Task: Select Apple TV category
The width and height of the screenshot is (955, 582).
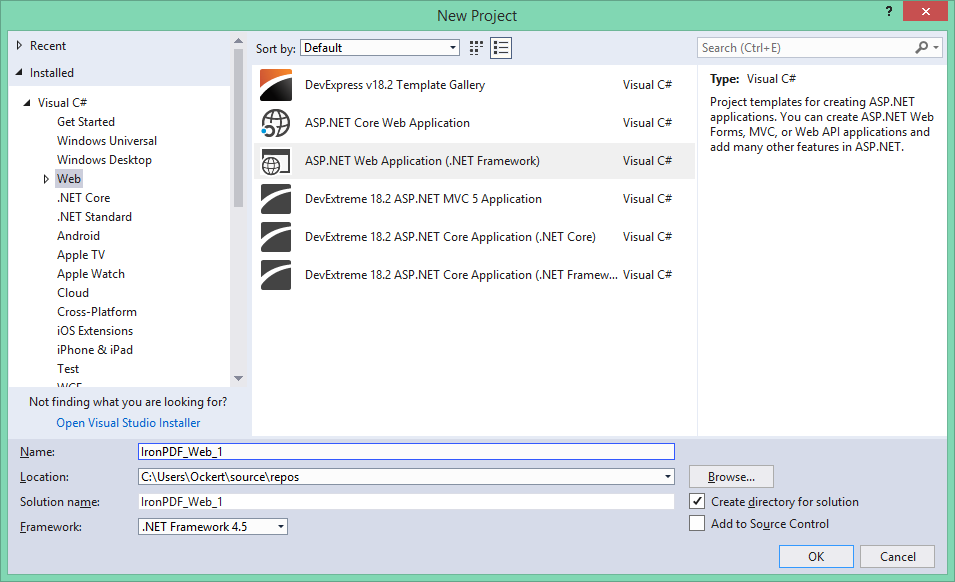Action: [x=81, y=254]
